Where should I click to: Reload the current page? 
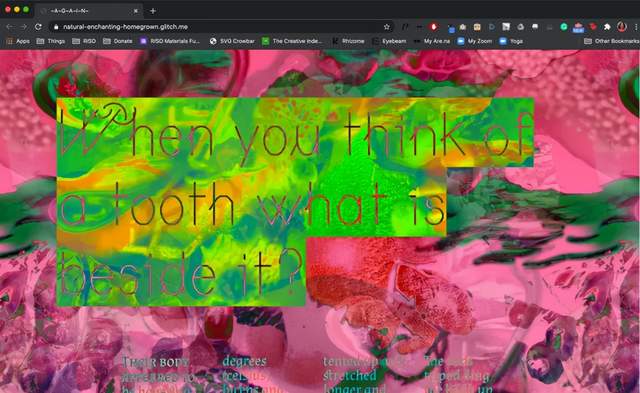click(x=38, y=27)
